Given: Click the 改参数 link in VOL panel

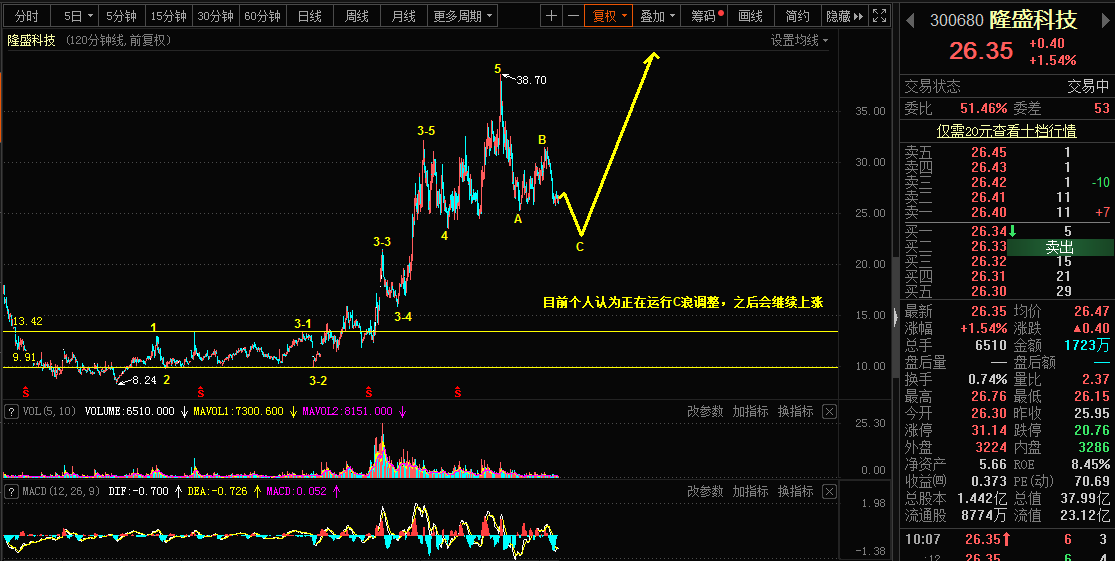Looking at the screenshot, I should pos(705,412).
